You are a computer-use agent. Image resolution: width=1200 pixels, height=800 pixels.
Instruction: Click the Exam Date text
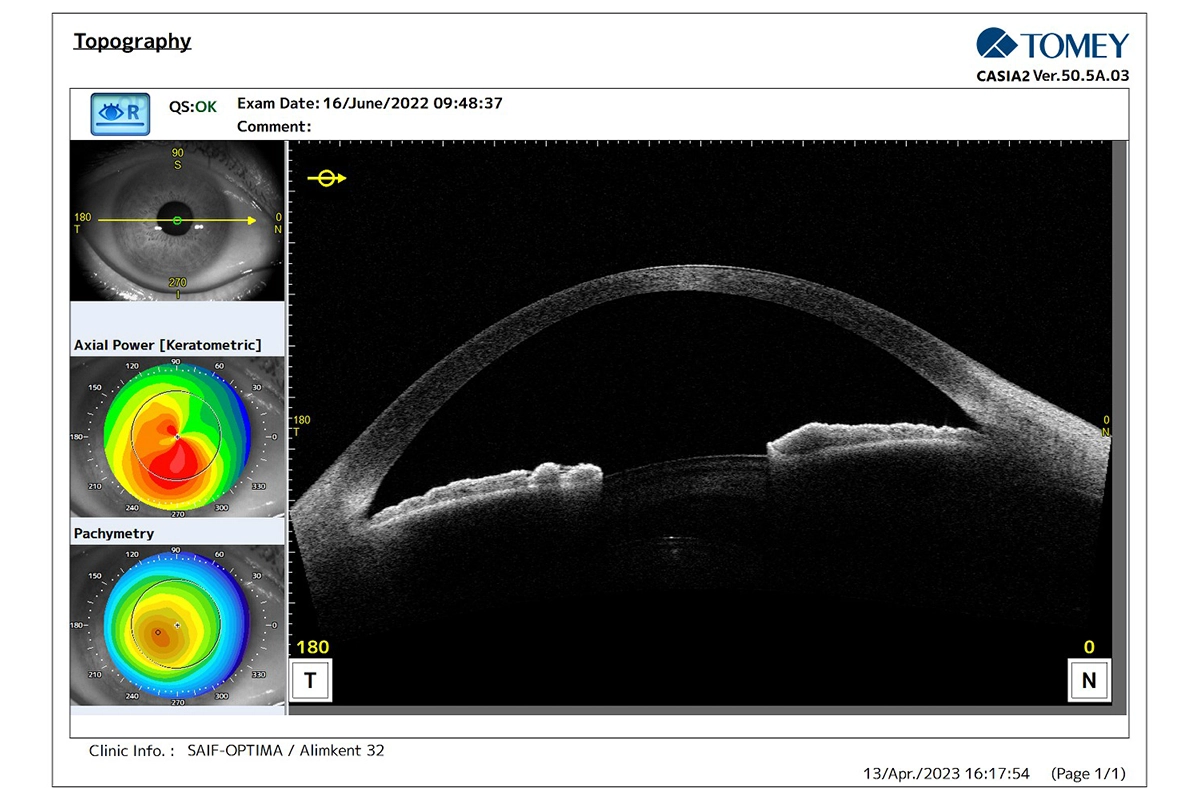point(369,103)
